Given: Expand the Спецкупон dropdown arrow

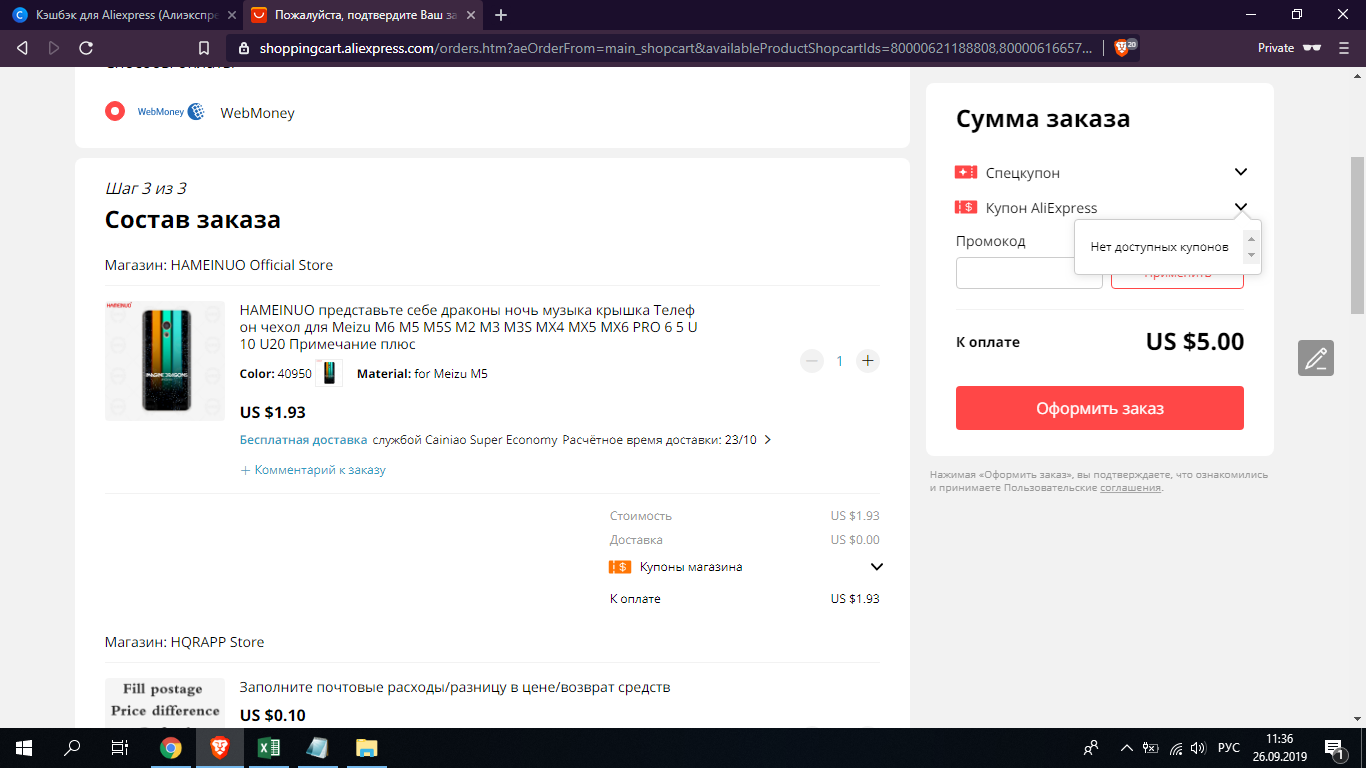Looking at the screenshot, I should 1241,172.
